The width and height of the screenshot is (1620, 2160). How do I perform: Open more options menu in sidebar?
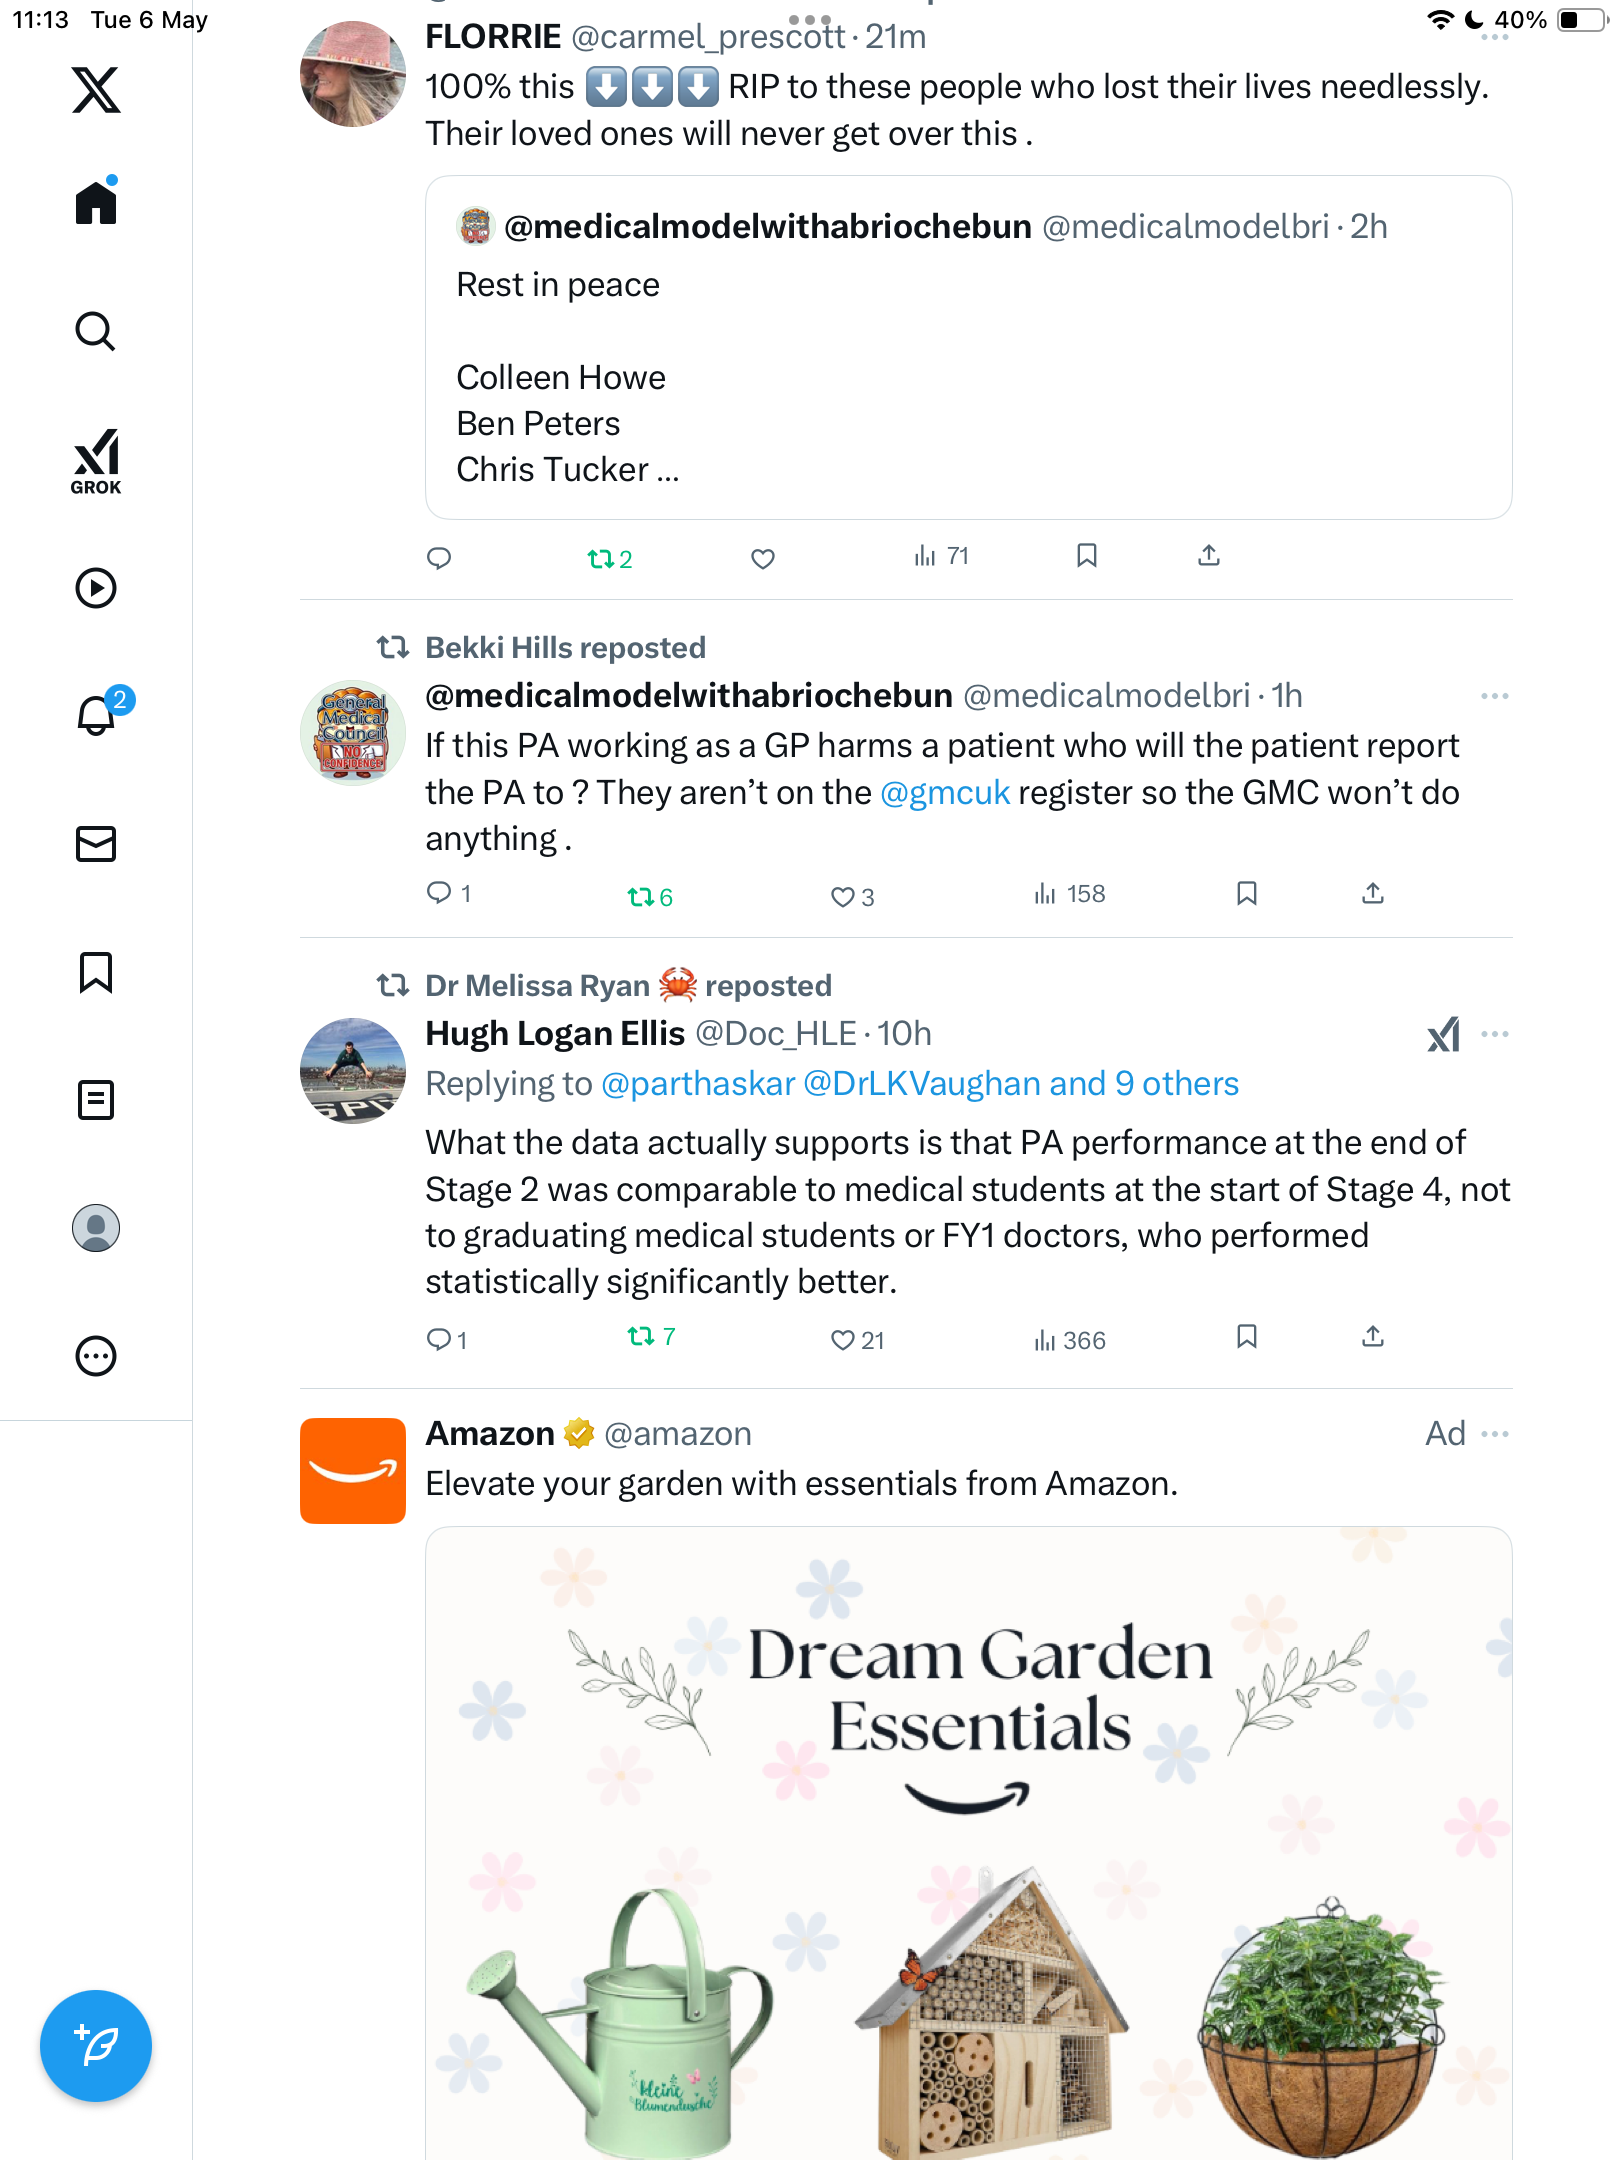pos(96,1356)
